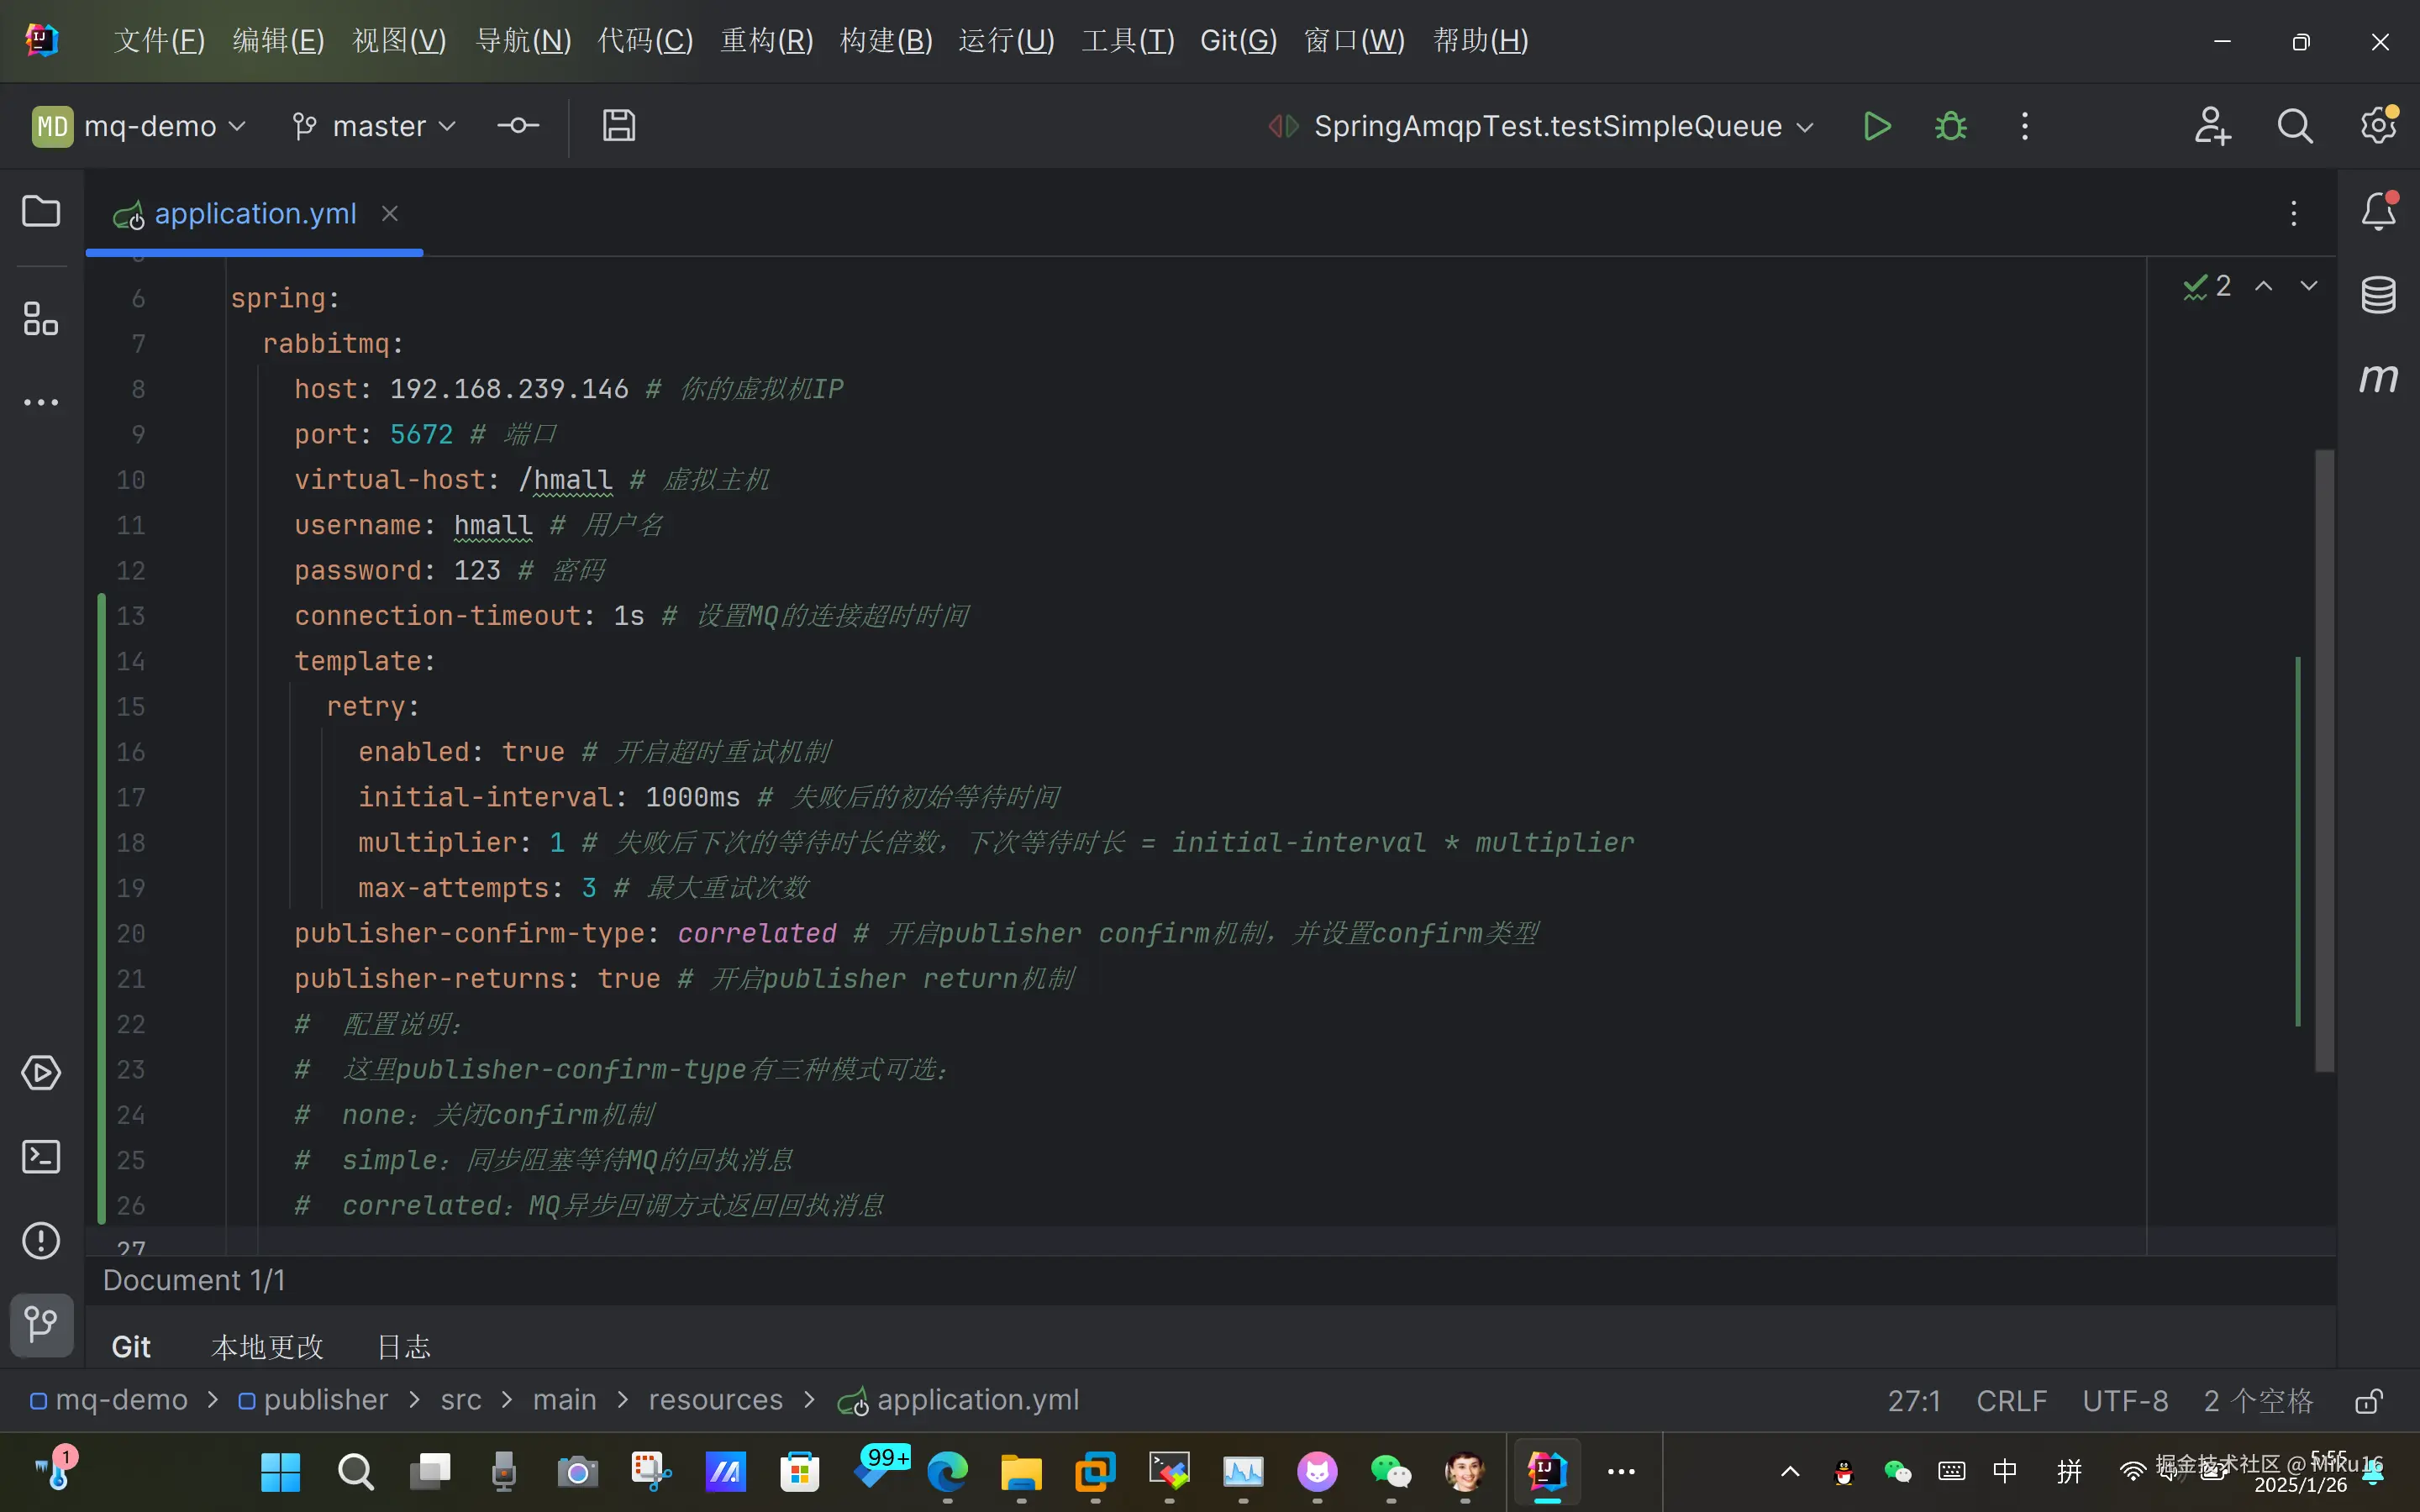This screenshot has height=1512, width=2420.
Task: Click the Save All disk icon
Action: (619, 126)
